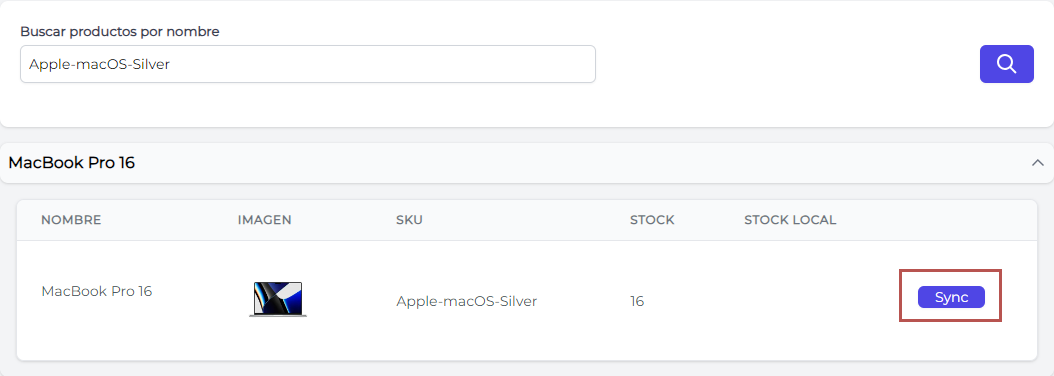Select the Apple-macOS-Silver SKU value in the row
Image resolution: width=1054 pixels, height=376 pixels.
click(467, 301)
